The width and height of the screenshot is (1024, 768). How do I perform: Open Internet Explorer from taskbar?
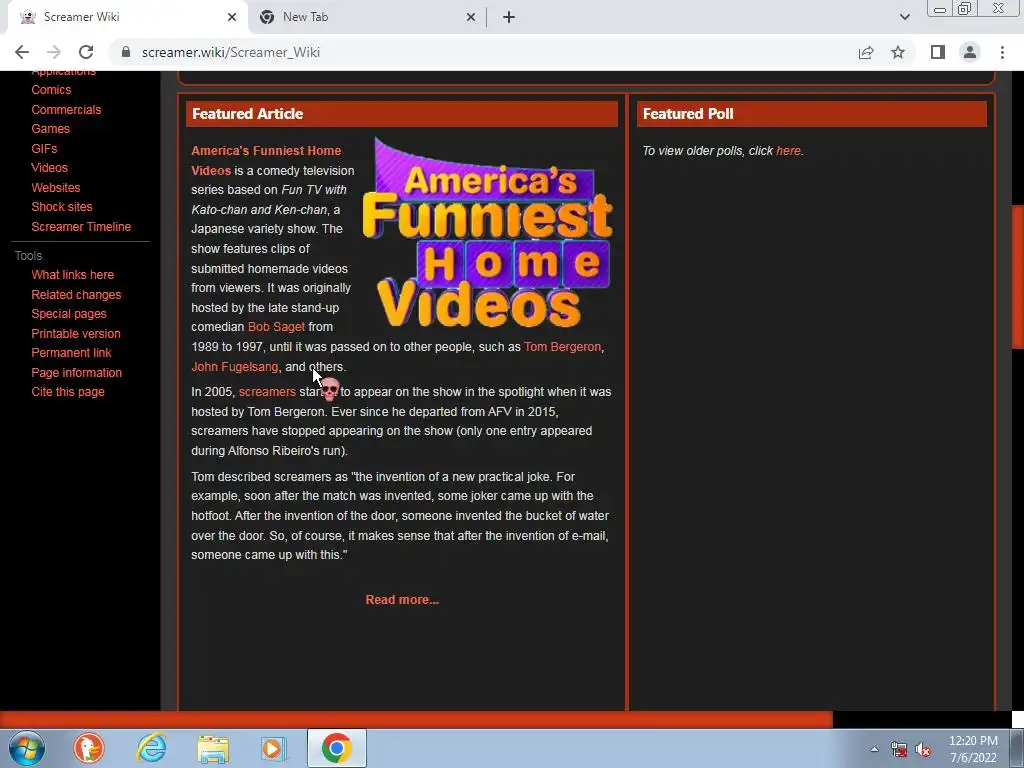click(x=151, y=748)
